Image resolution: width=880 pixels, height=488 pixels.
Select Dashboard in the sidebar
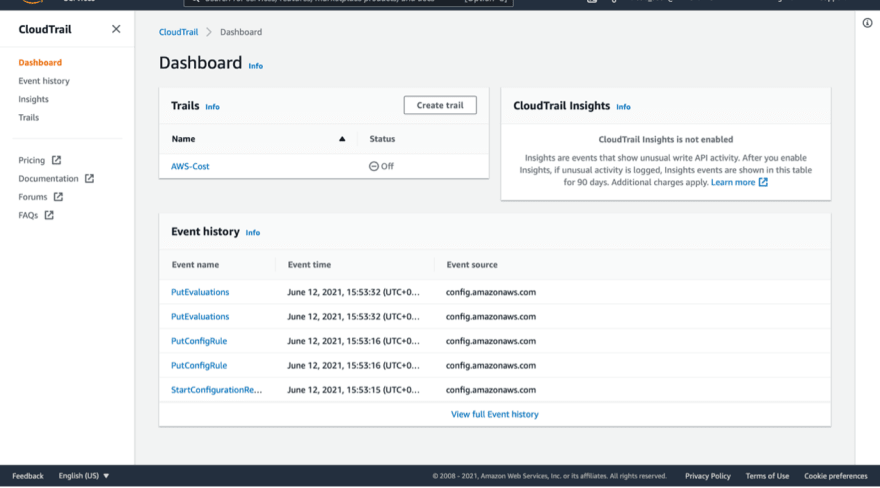click(x=40, y=62)
